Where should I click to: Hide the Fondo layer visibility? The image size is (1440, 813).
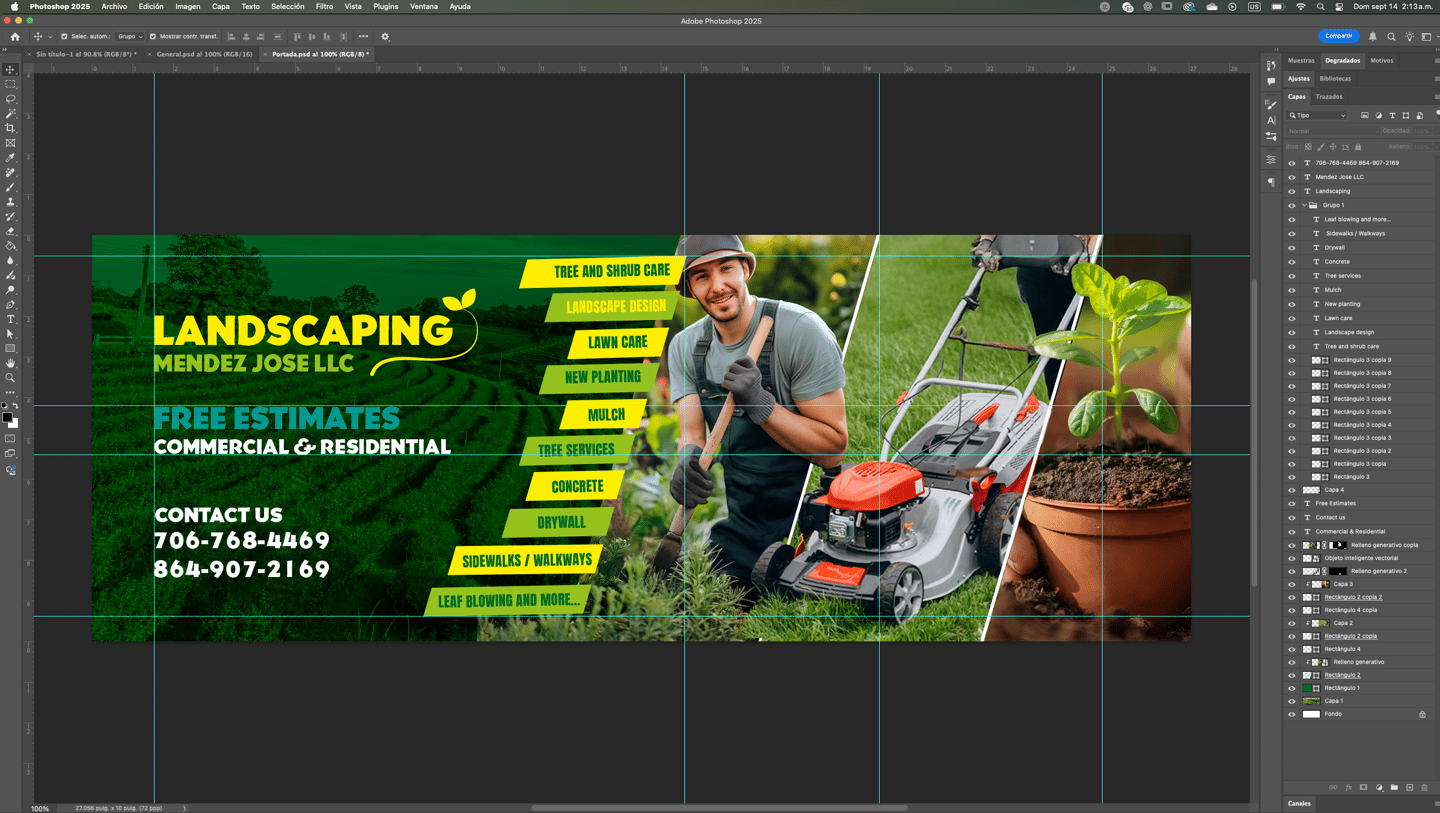pyautogui.click(x=1291, y=714)
